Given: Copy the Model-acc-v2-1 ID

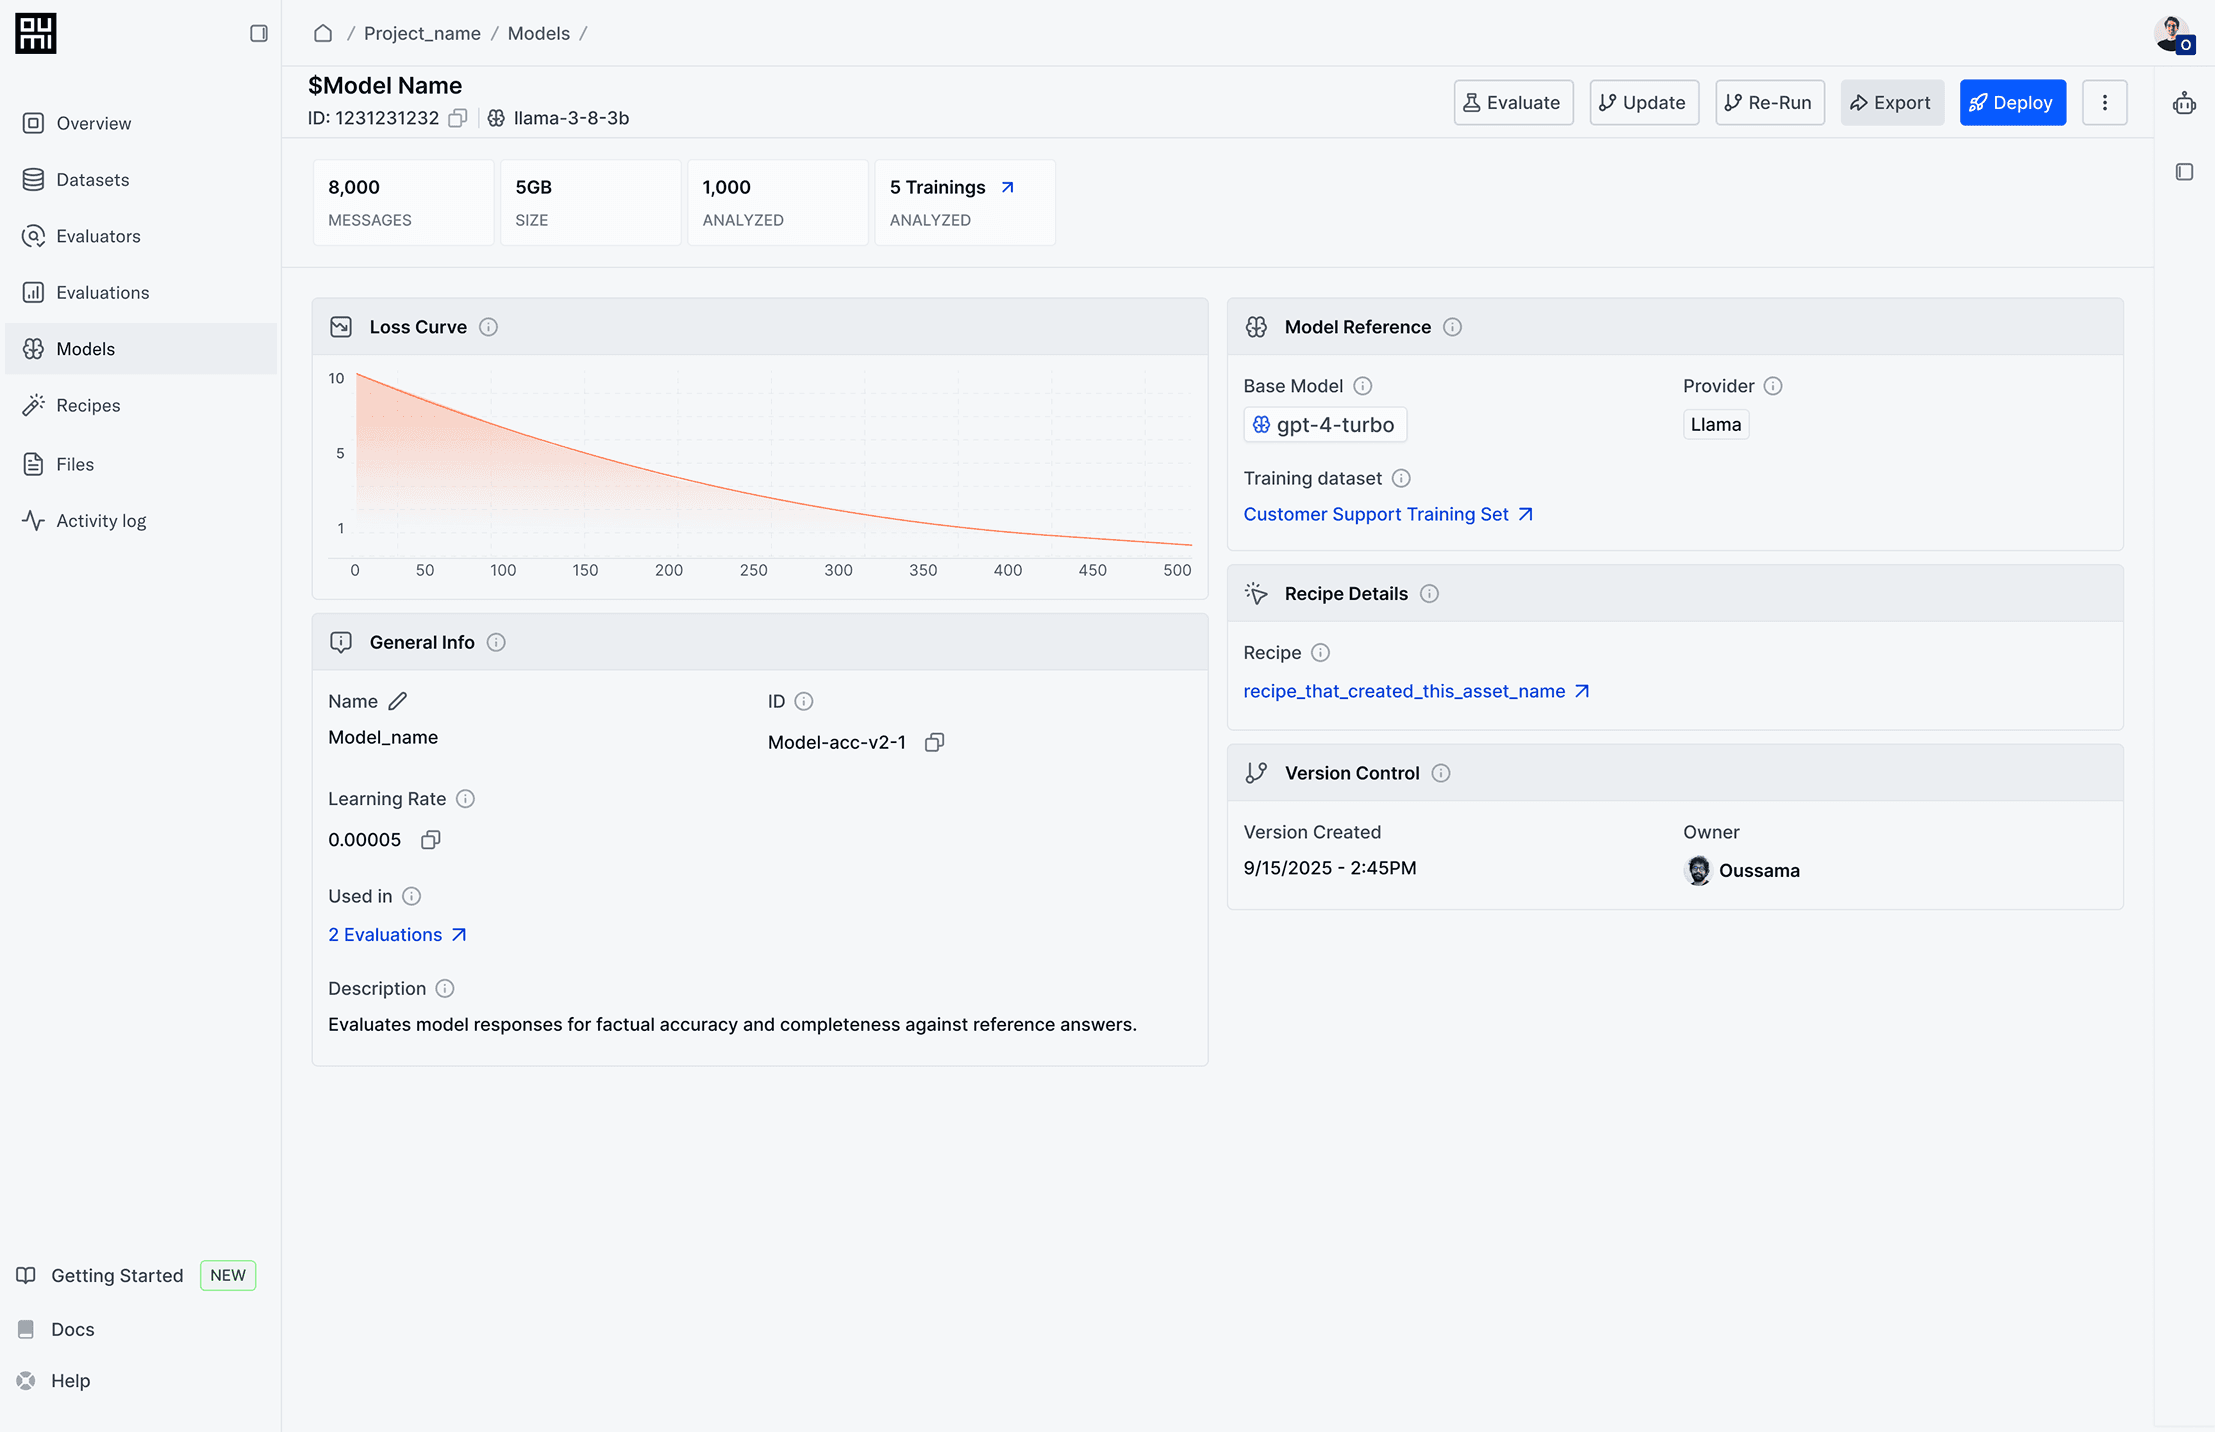Looking at the screenshot, I should [934, 742].
